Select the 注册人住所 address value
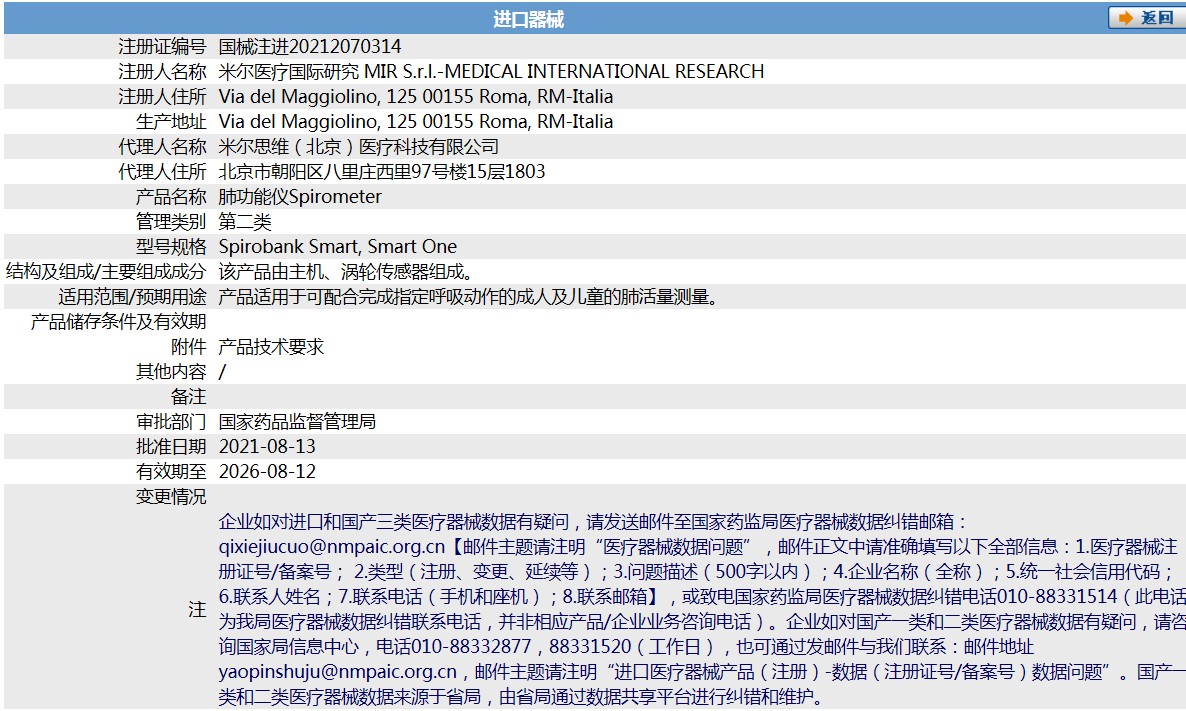This screenshot has height=711, width=1186. click(416, 97)
